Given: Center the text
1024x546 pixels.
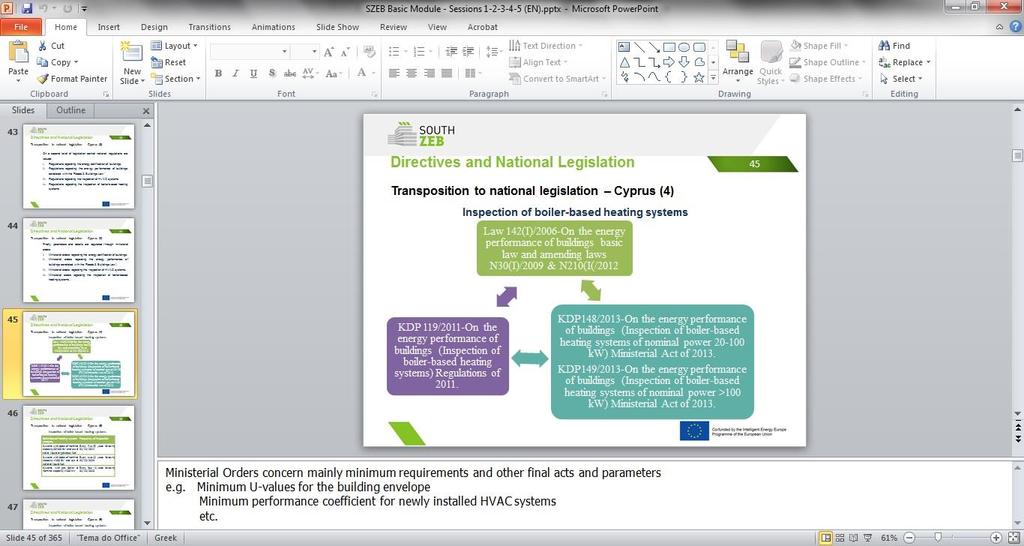Looking at the screenshot, I should [x=411, y=73].
